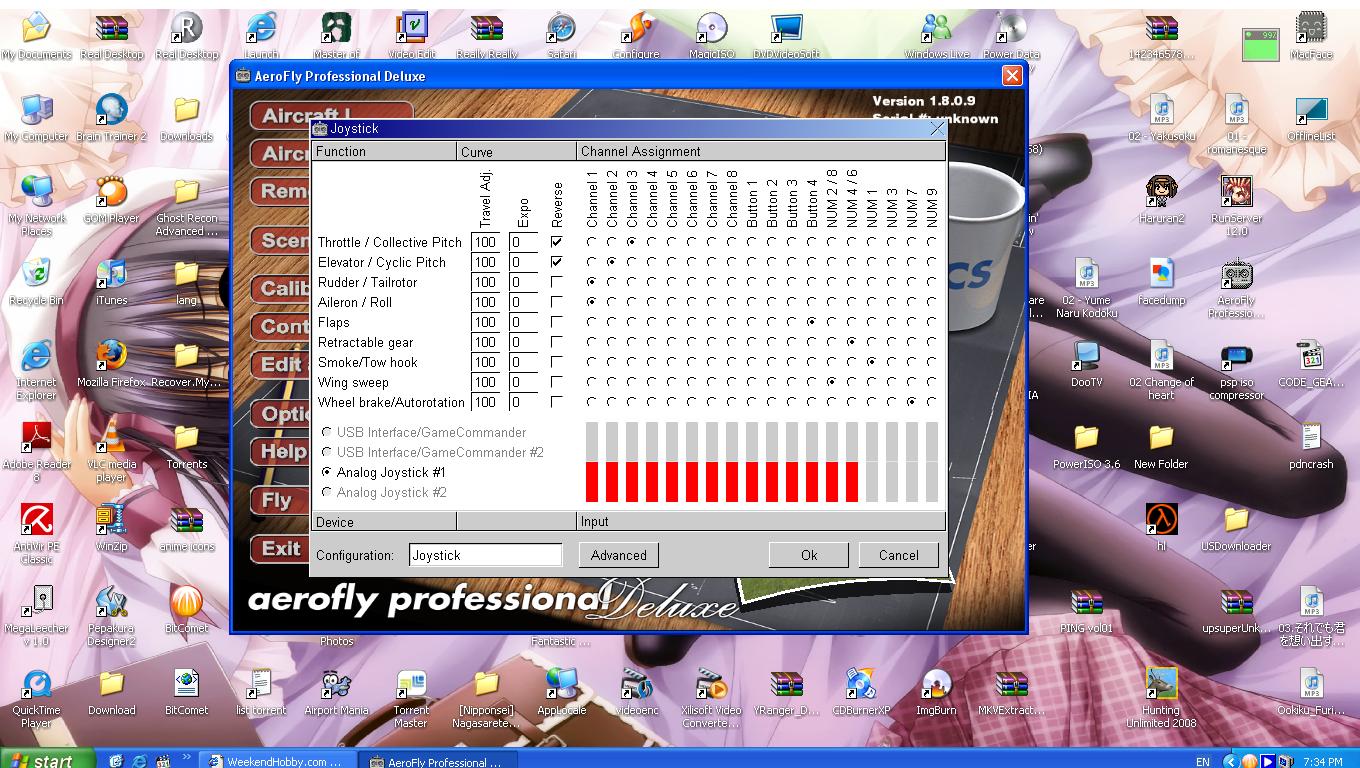The image size is (1360, 768).
Task: Open the Mozilla Firefox desktop shortcut
Action: coord(111,357)
